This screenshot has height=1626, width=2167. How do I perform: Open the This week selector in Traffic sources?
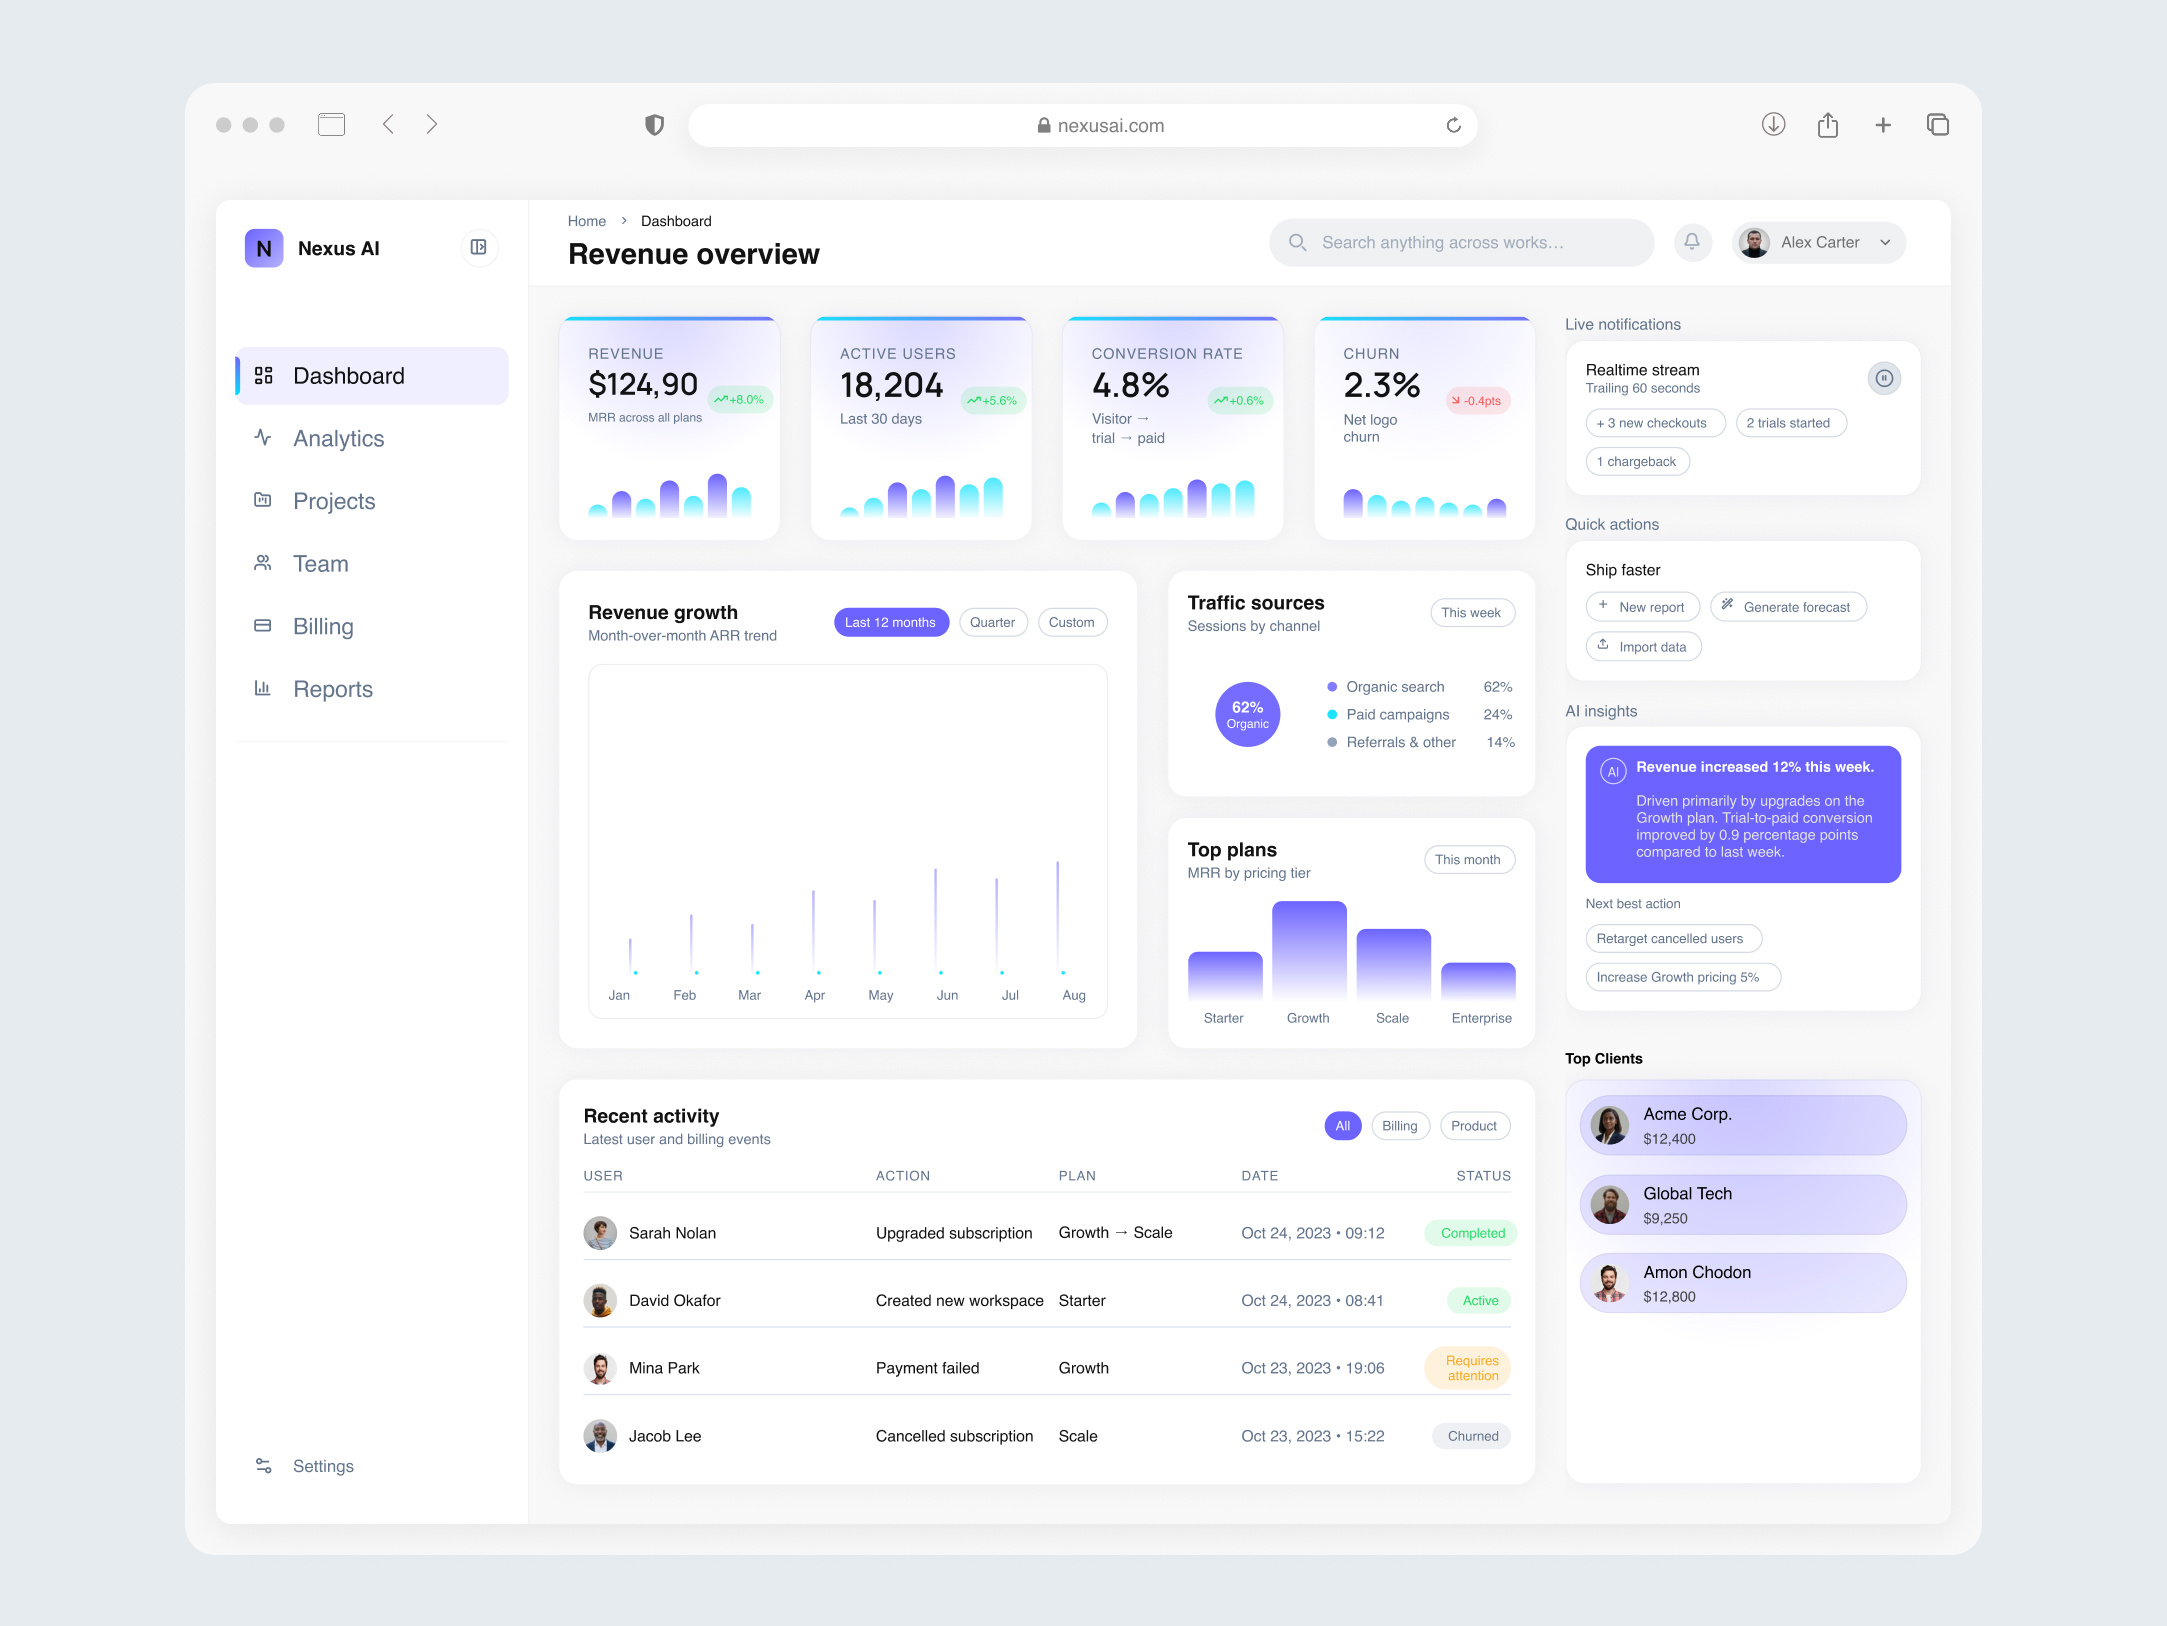(1472, 612)
